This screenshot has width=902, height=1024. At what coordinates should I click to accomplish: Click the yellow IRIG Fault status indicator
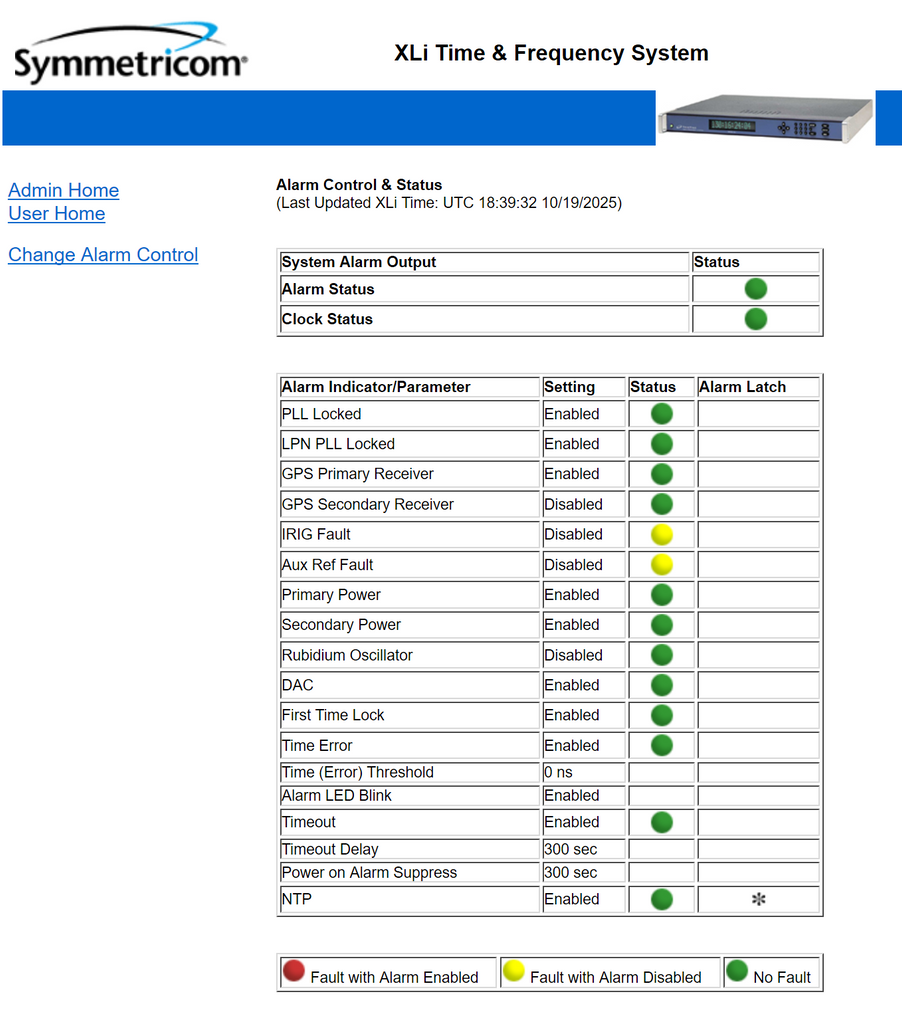pos(661,534)
